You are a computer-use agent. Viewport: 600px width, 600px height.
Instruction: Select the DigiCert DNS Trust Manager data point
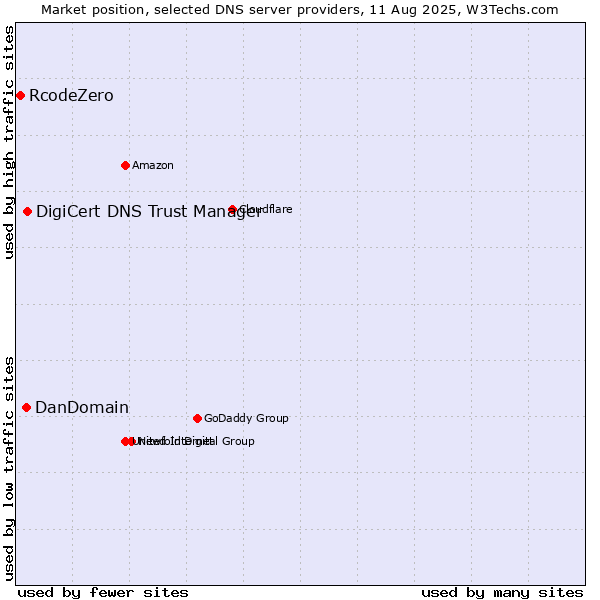28,212
